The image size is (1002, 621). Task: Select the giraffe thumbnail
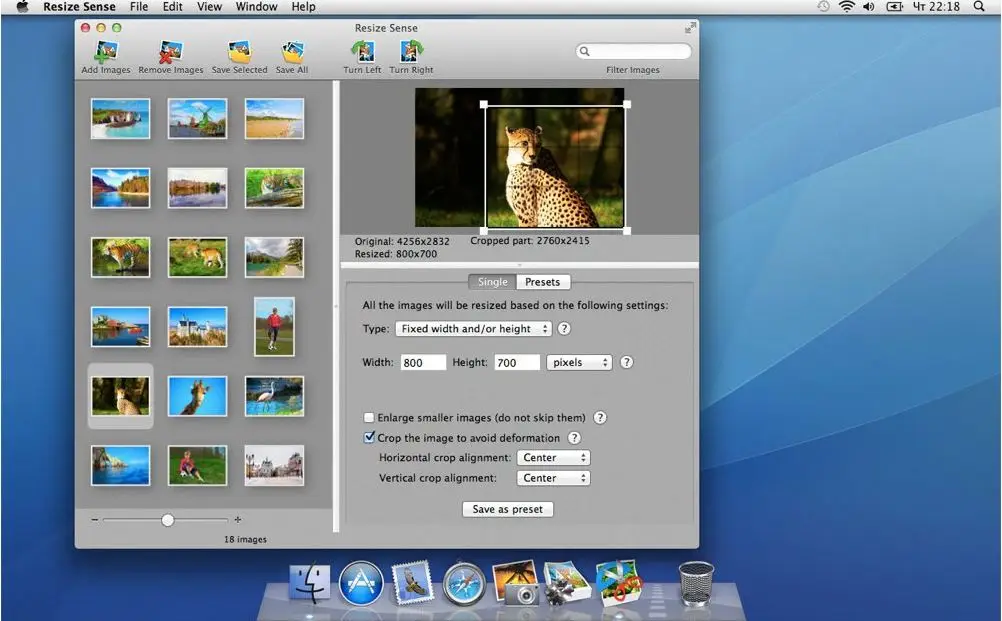point(197,396)
